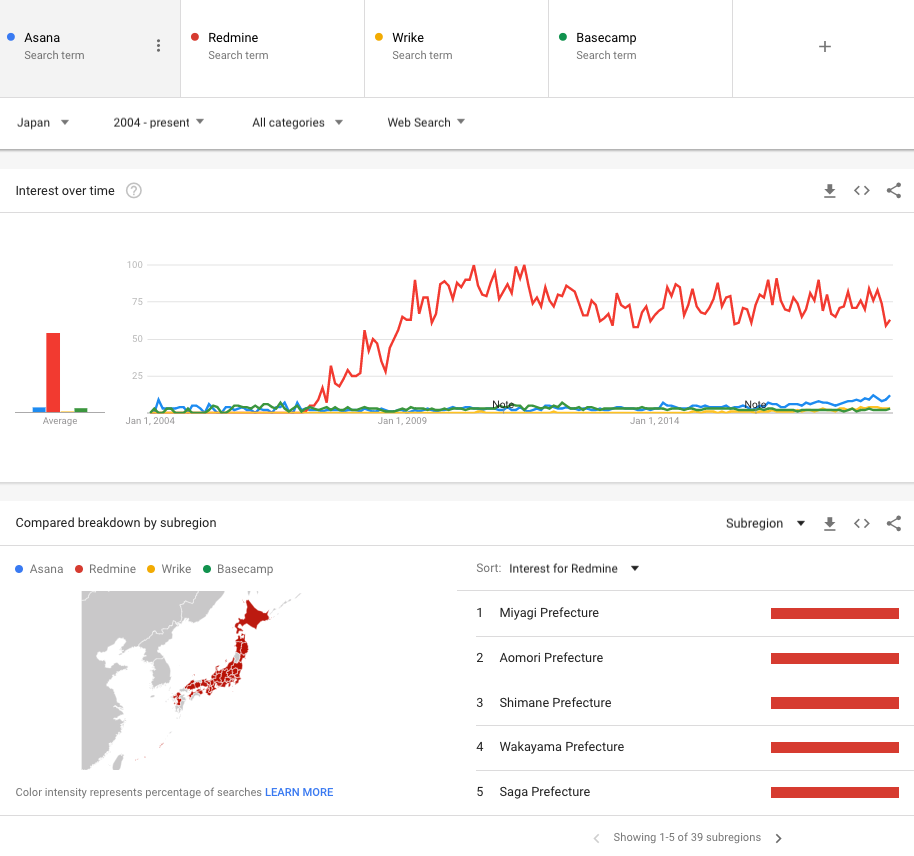Click Miyagi Prefecture's red interest bar
The height and width of the screenshot is (856, 914).
coord(835,613)
